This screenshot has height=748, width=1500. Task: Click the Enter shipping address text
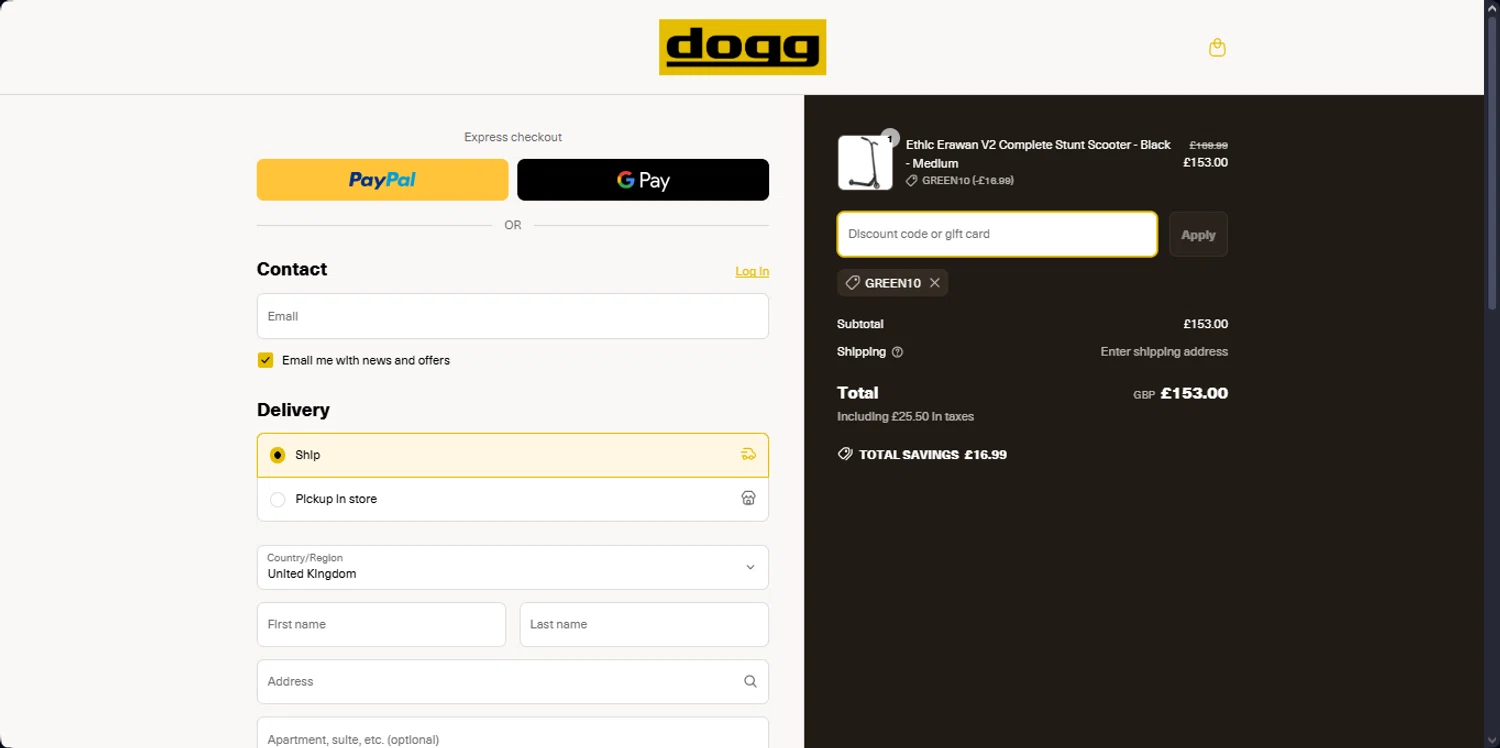1164,352
